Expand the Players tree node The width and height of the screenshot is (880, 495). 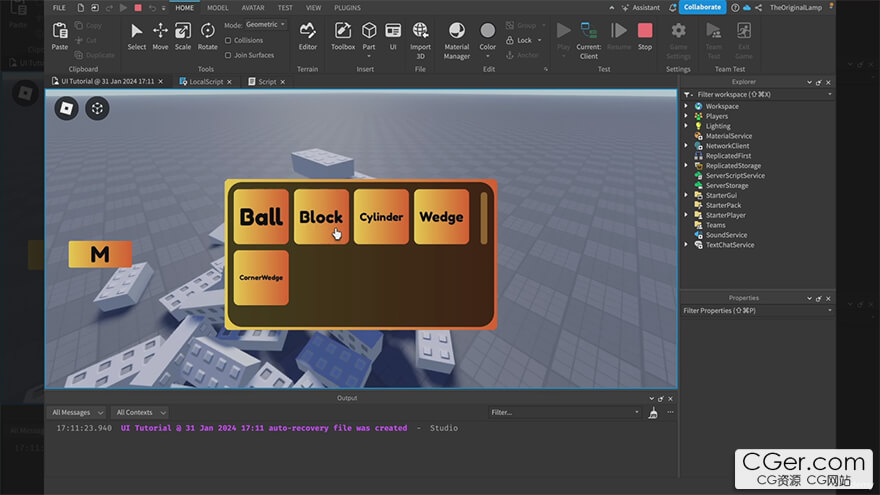[686, 116]
